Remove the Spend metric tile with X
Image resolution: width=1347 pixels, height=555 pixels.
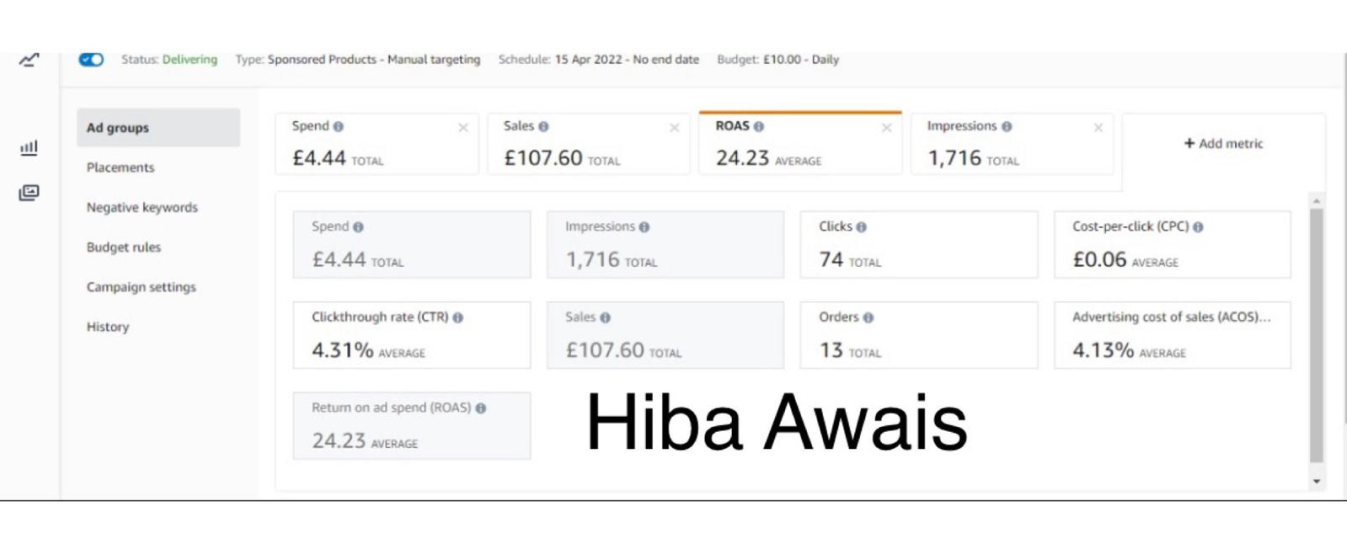click(463, 128)
